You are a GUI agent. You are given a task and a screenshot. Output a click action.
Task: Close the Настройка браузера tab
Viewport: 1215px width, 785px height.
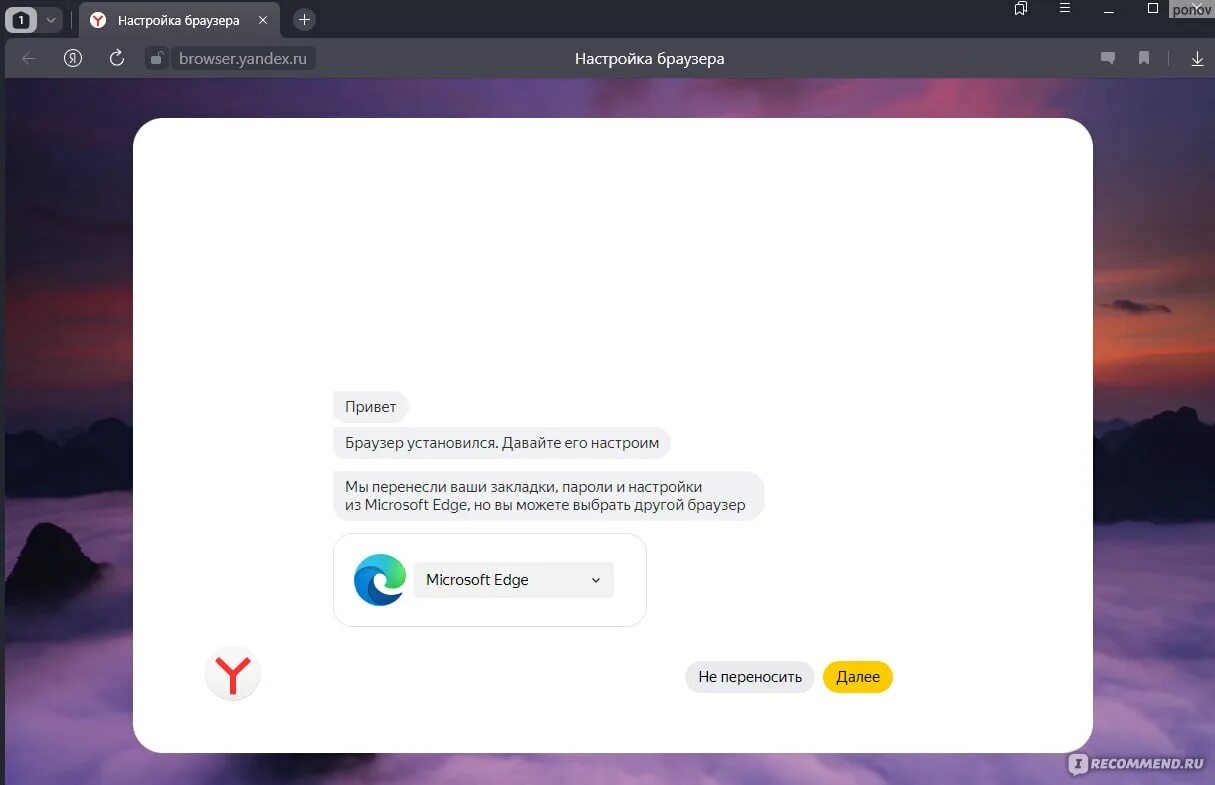point(263,20)
